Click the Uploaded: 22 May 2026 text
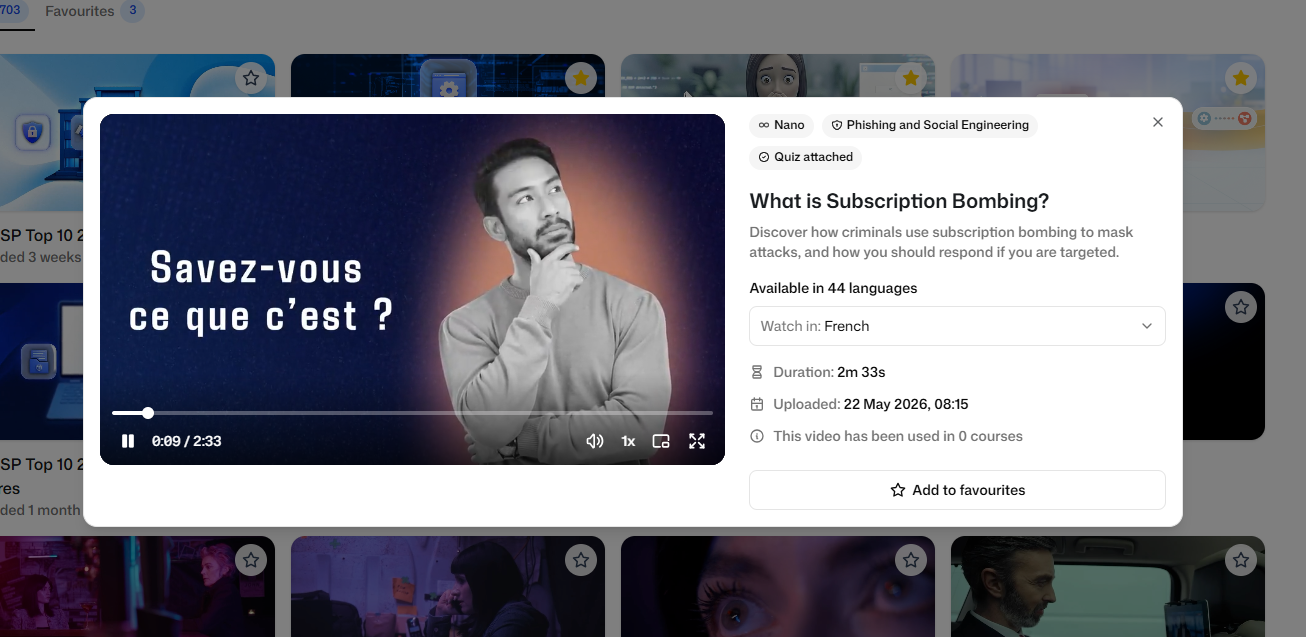Viewport: 1306px width, 637px height. 870,404
